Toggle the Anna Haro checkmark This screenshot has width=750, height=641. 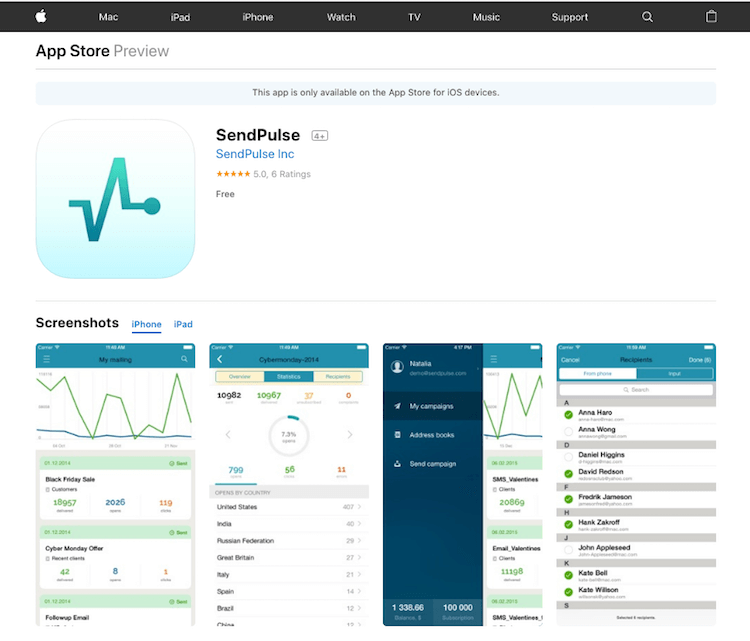(568, 415)
